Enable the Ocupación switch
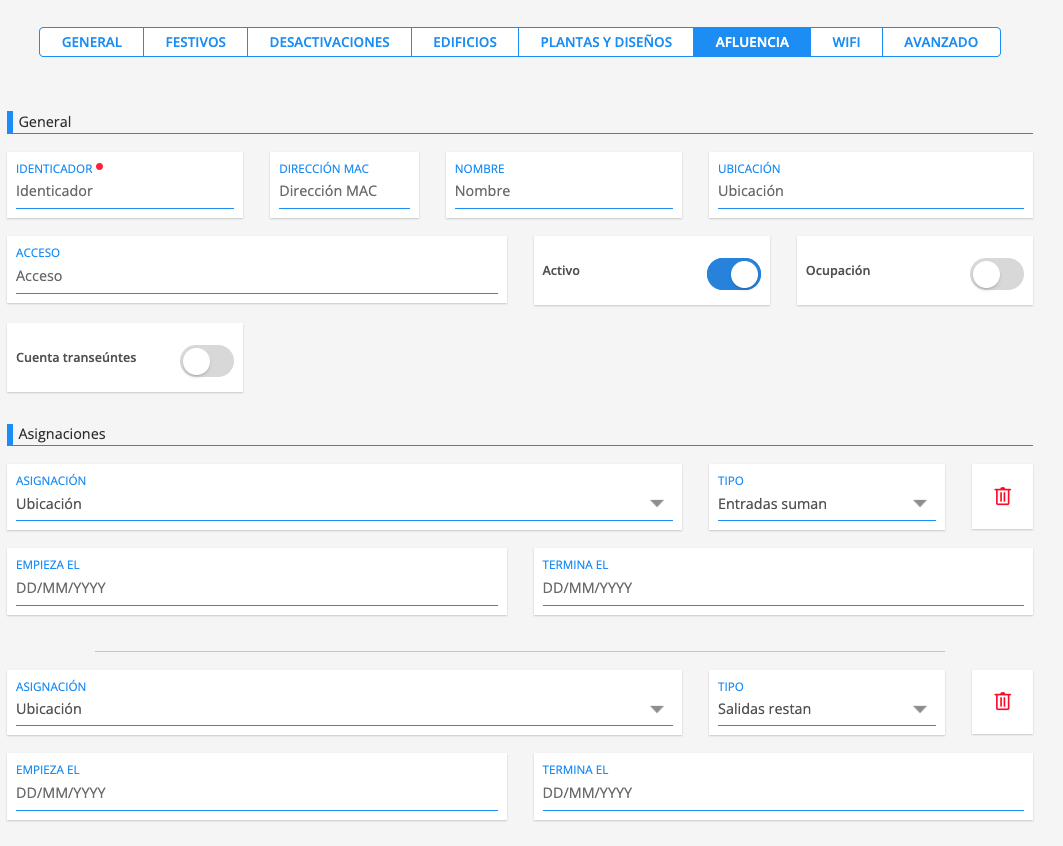The width and height of the screenshot is (1063, 846). tap(997, 275)
